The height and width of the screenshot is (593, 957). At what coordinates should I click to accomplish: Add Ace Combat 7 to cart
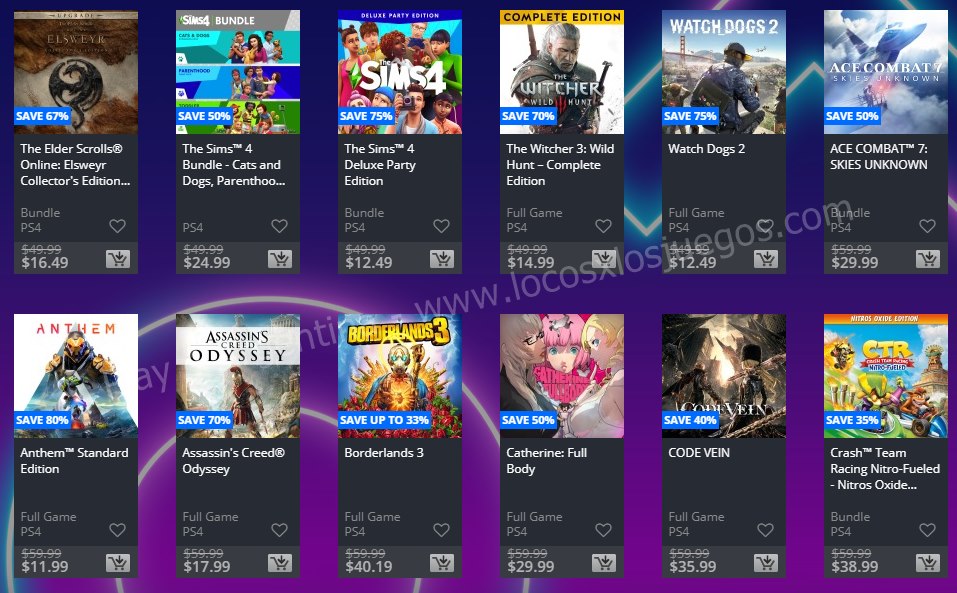click(928, 259)
